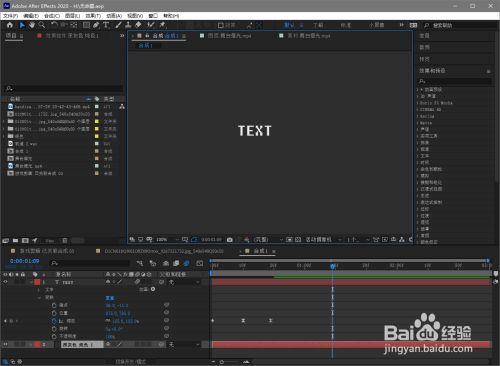This screenshot has width=500, height=366.
Task: Click the timeline frame blending icon
Action: click(x=176, y=263)
